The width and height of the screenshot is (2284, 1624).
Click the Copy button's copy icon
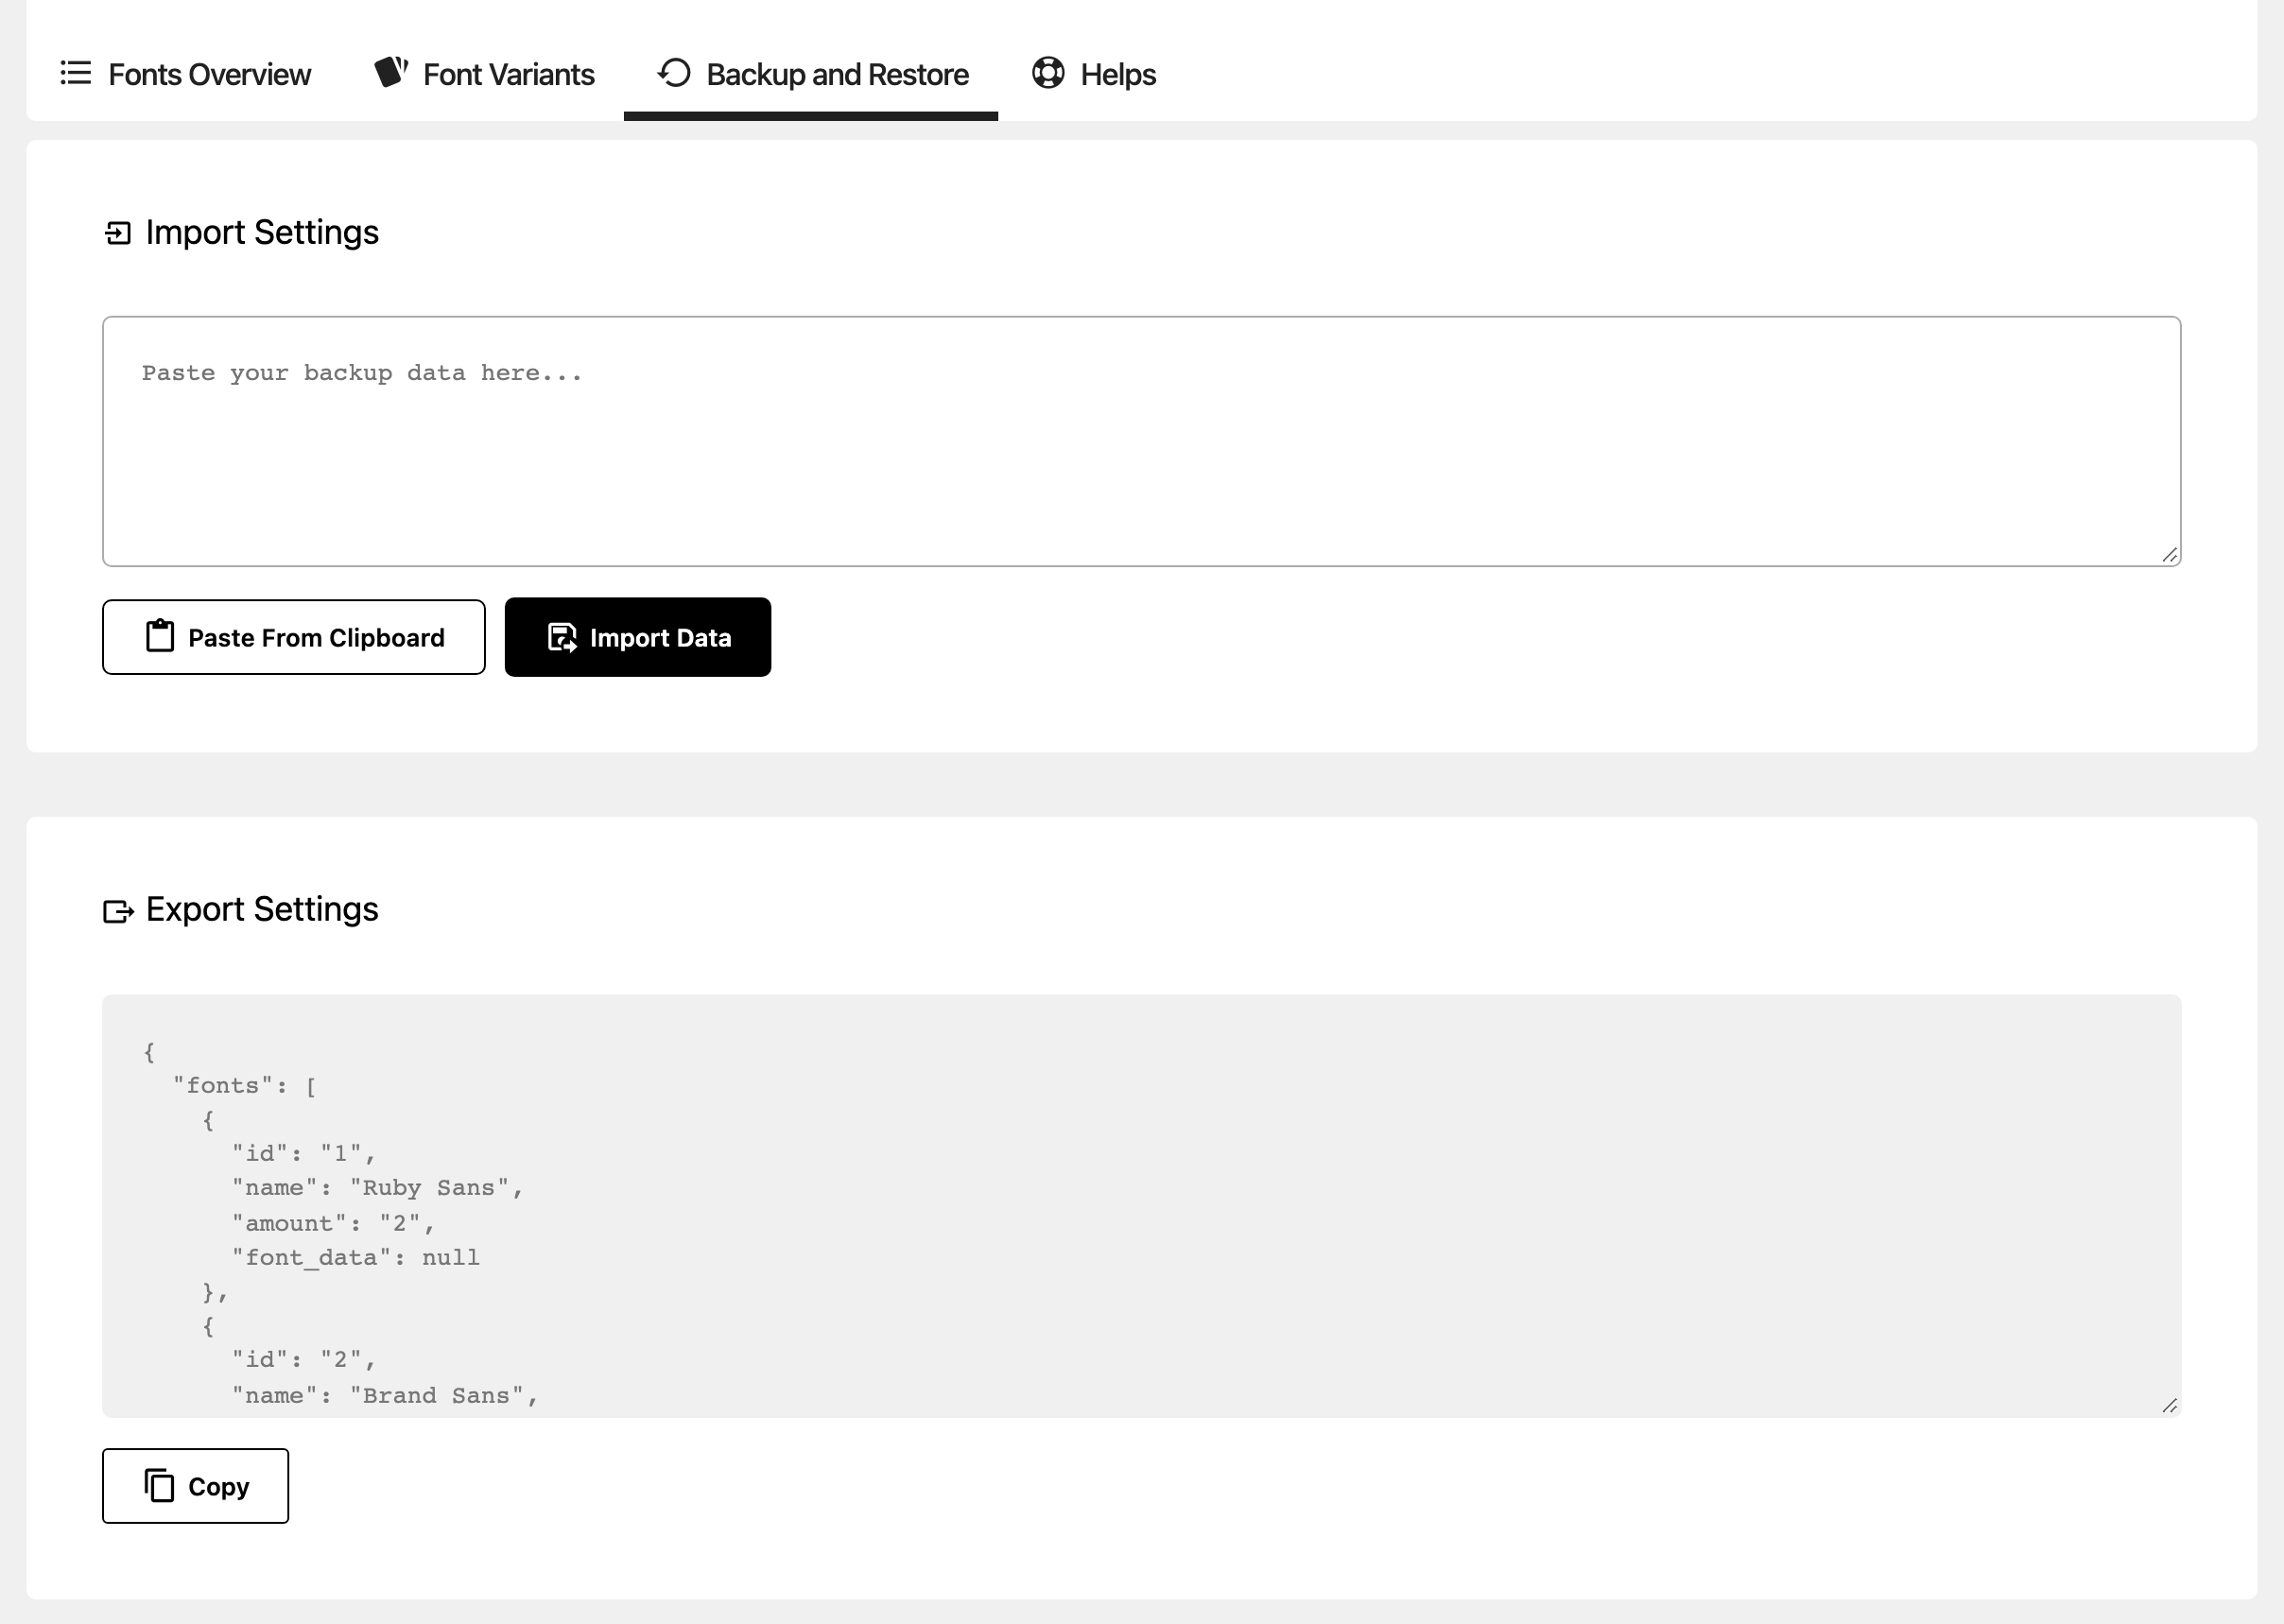[x=159, y=1485]
